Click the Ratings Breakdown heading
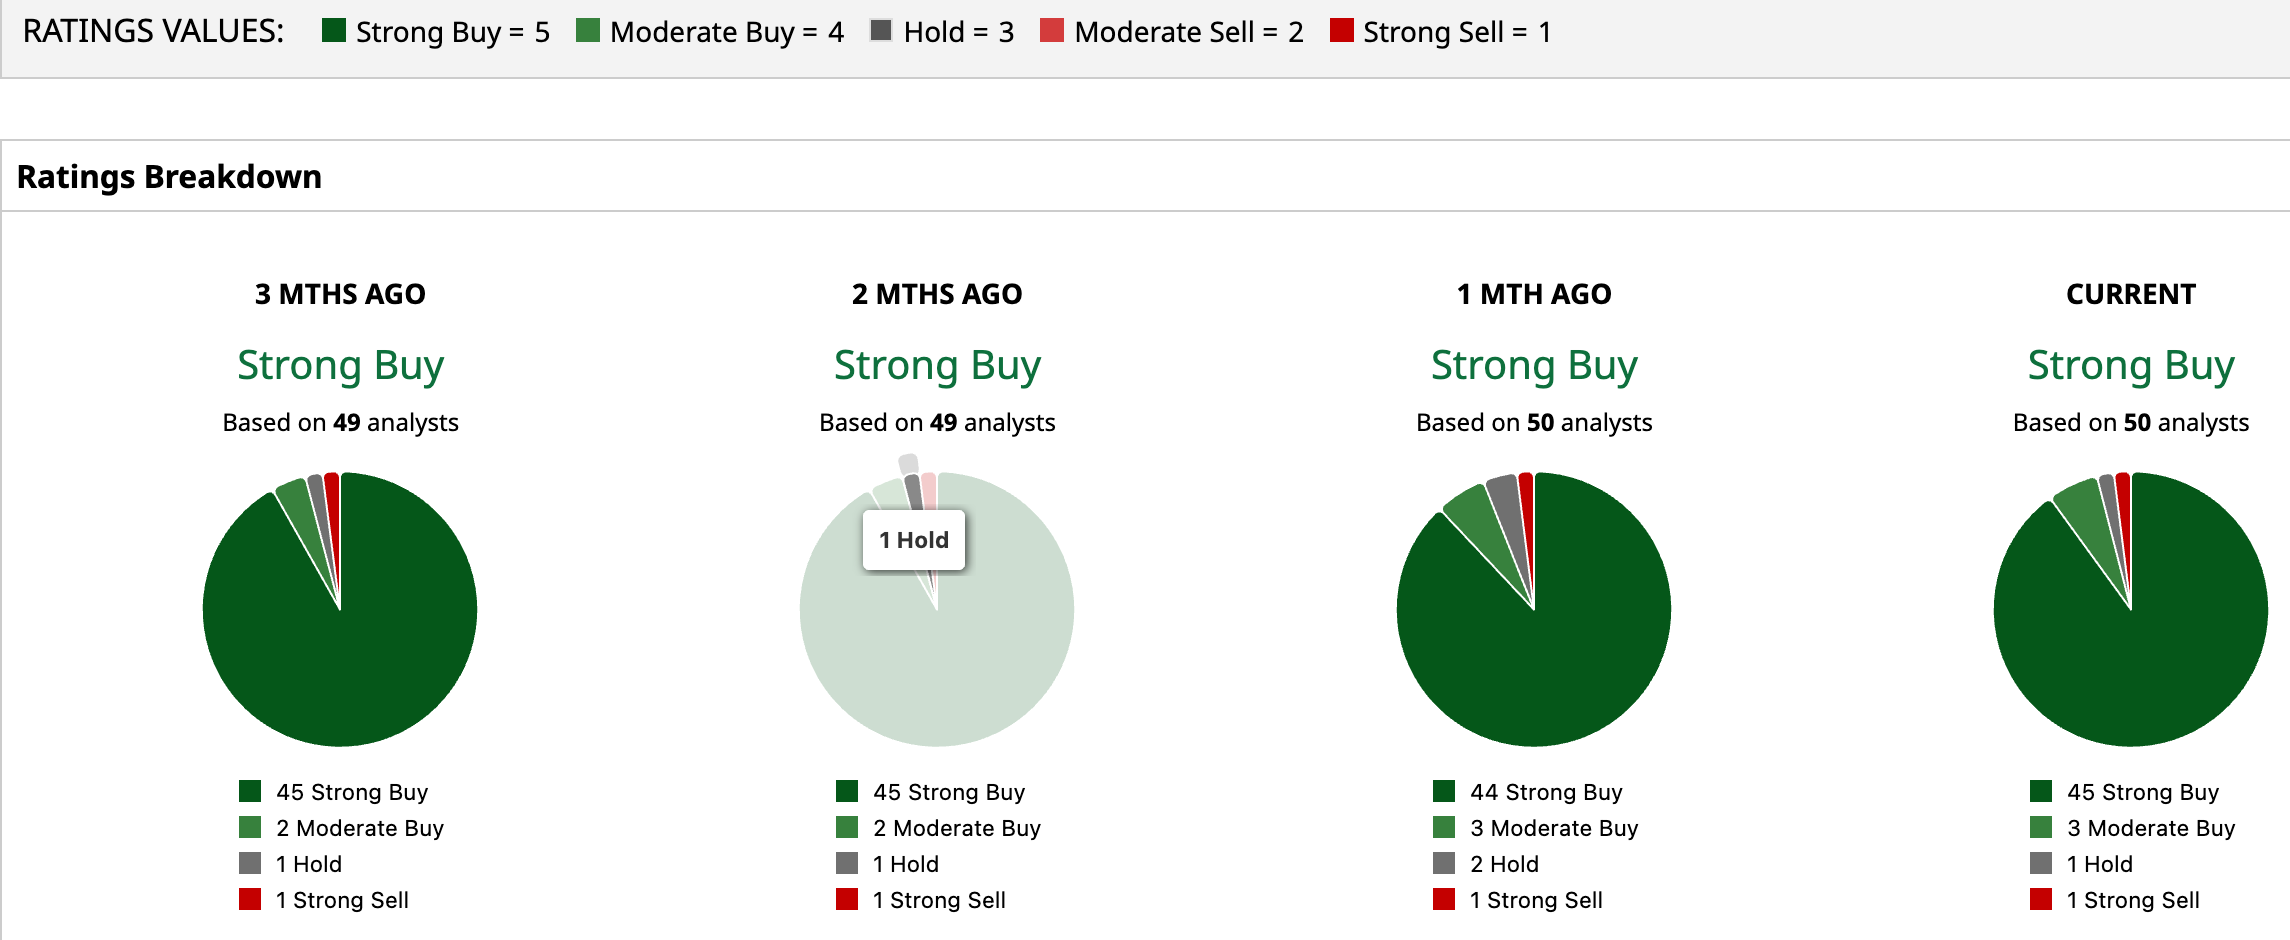The height and width of the screenshot is (940, 2290). [169, 177]
